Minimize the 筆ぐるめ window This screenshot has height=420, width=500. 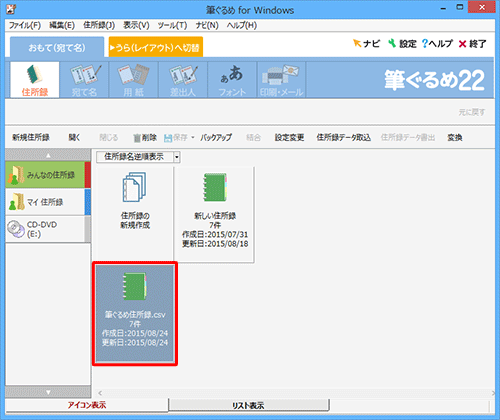[443, 9]
